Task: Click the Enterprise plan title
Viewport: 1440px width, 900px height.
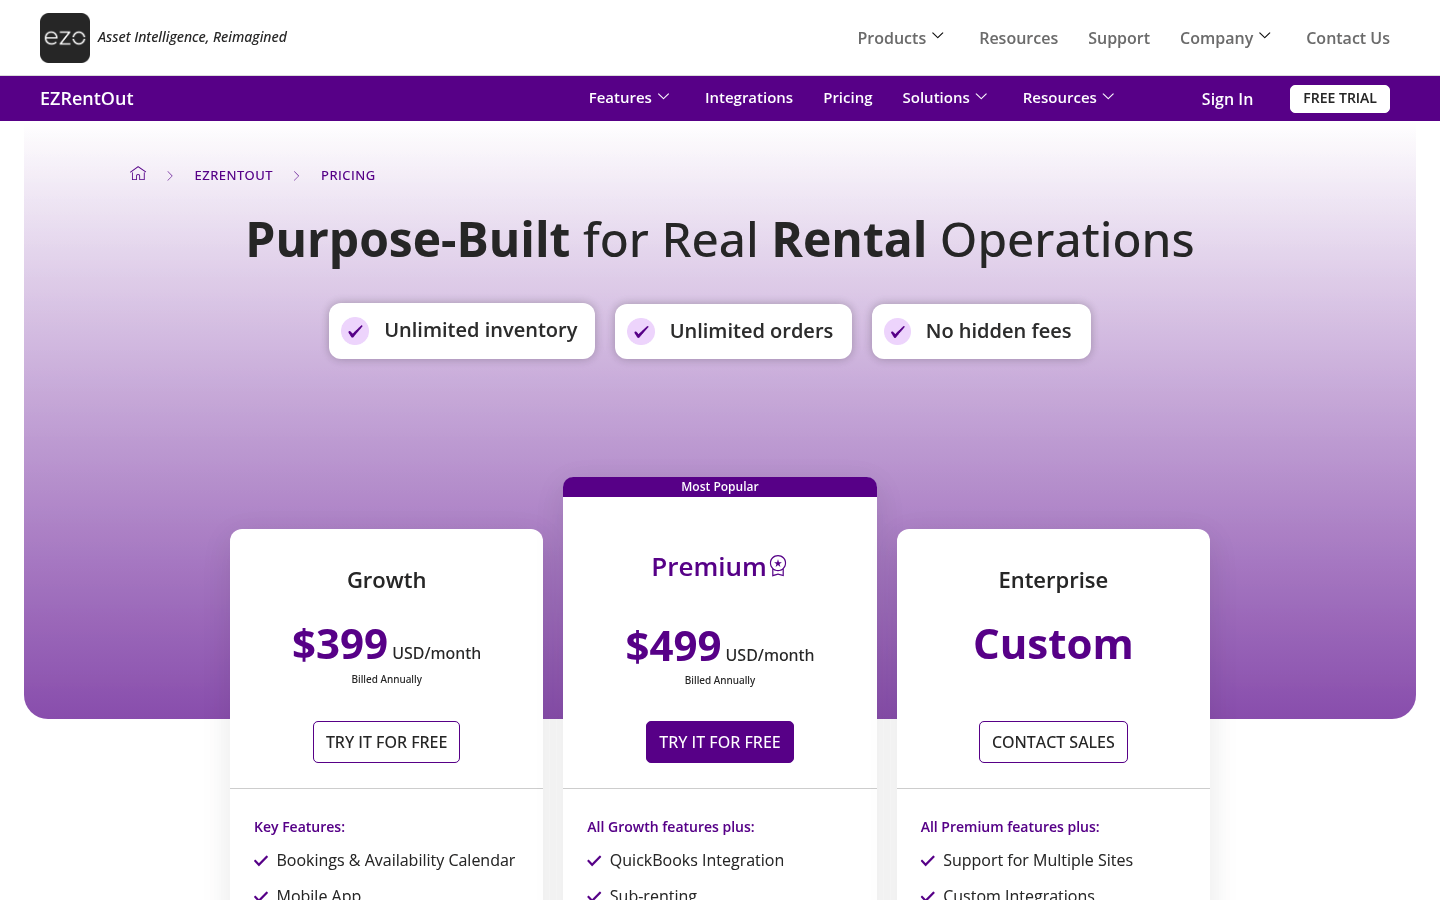Action: (x=1053, y=580)
